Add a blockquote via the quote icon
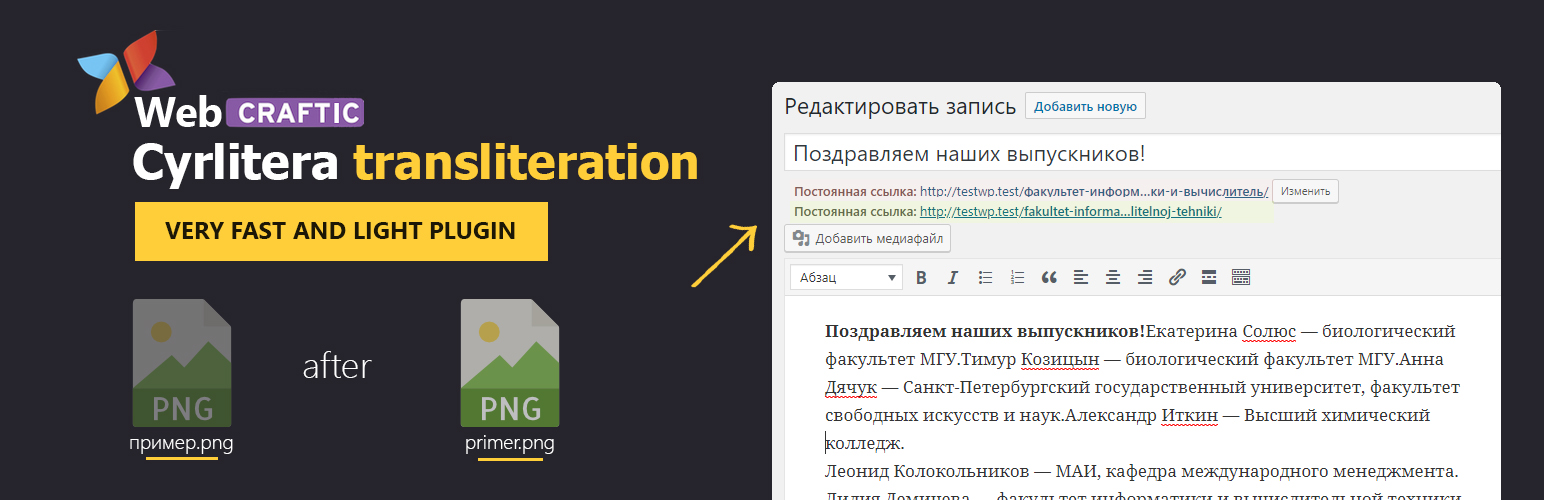1544x500 pixels. pos(1049,277)
